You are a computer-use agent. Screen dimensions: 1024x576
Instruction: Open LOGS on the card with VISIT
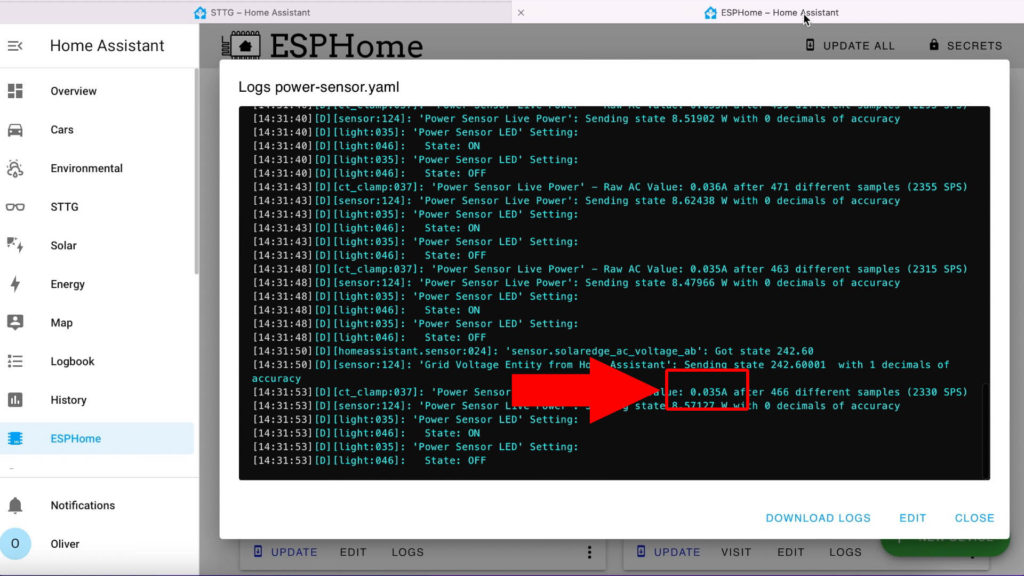[x=846, y=552]
